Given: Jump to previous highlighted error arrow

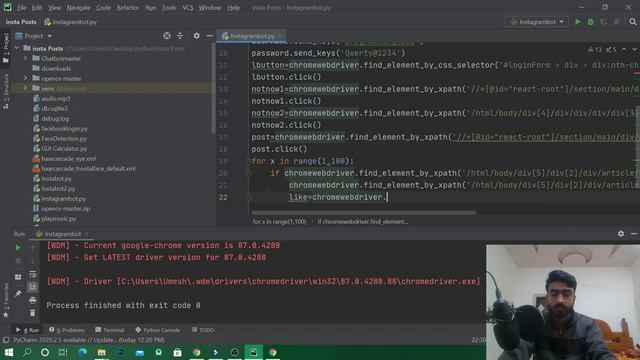Looking at the screenshot, I should click(x=624, y=49).
